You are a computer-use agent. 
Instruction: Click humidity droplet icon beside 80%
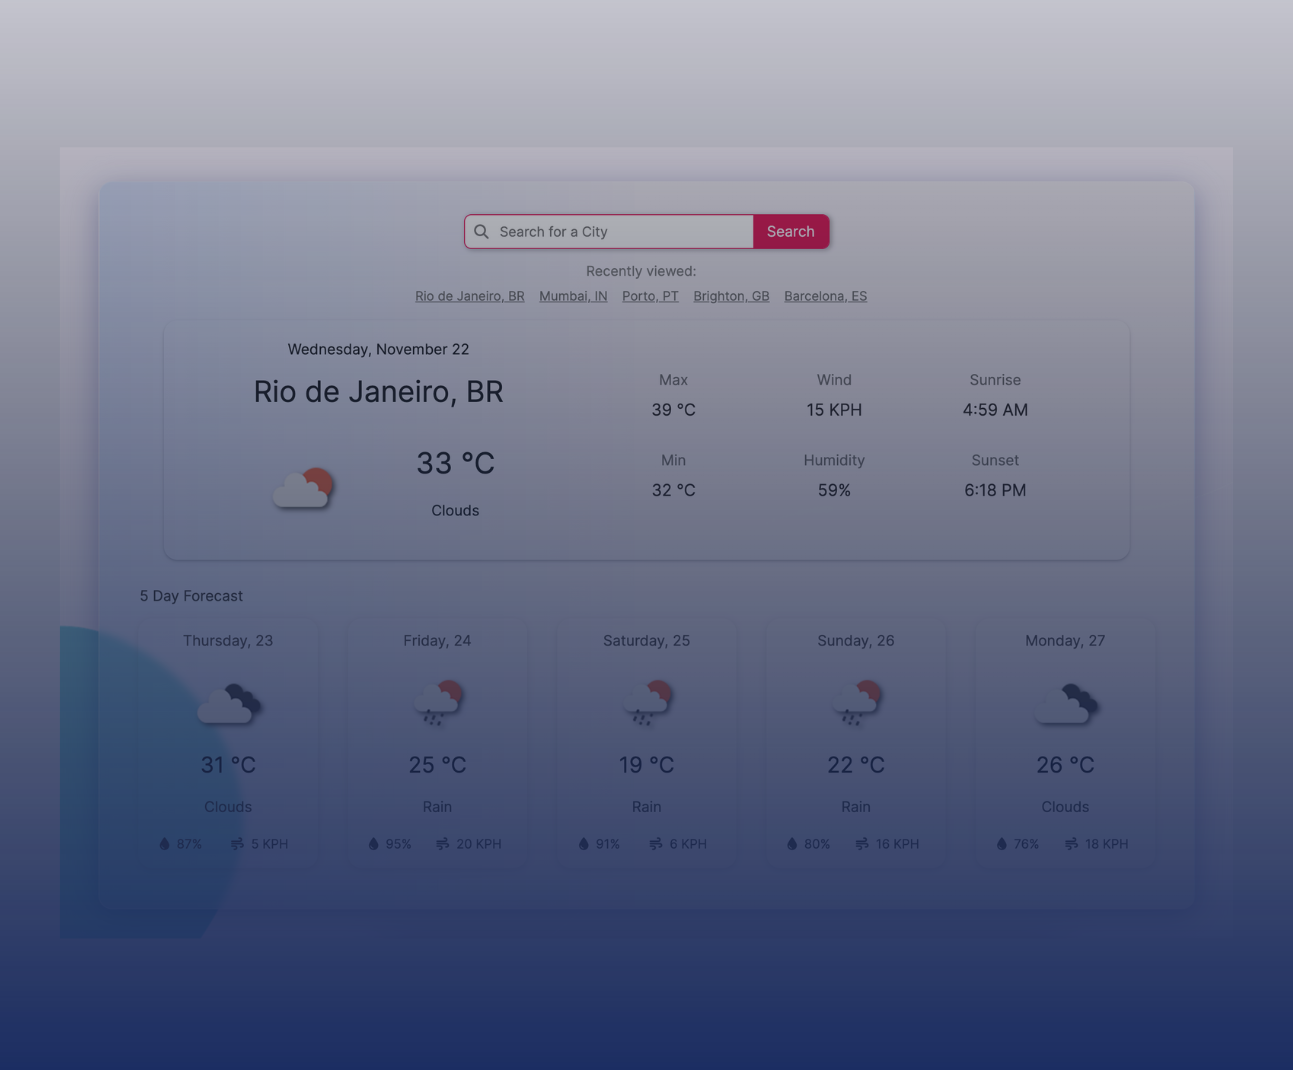[x=792, y=844]
